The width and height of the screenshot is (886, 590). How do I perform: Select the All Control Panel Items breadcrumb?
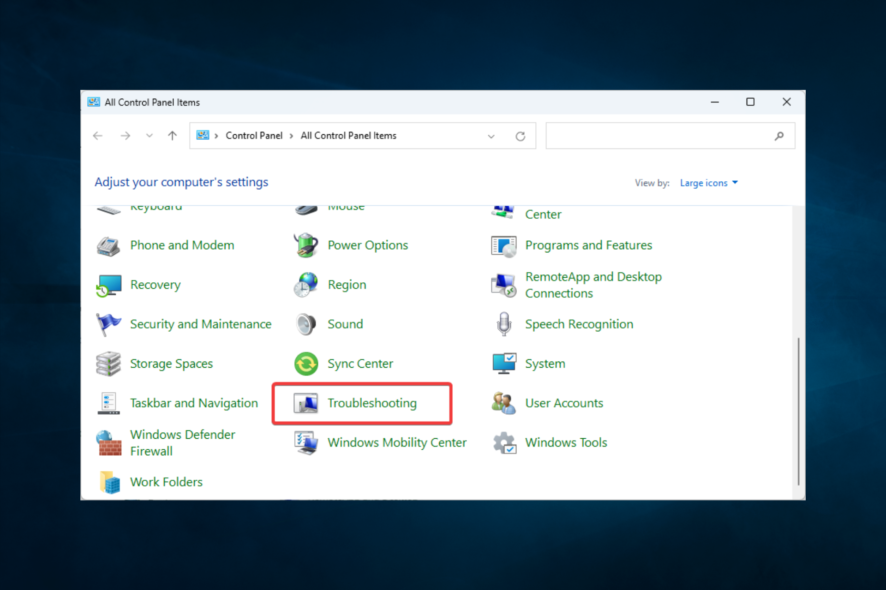[x=349, y=136]
